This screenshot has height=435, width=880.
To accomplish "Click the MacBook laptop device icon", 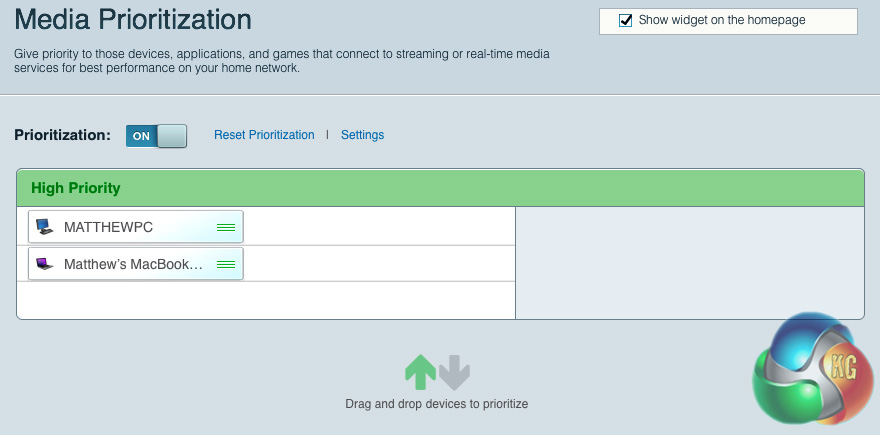I will [44, 265].
